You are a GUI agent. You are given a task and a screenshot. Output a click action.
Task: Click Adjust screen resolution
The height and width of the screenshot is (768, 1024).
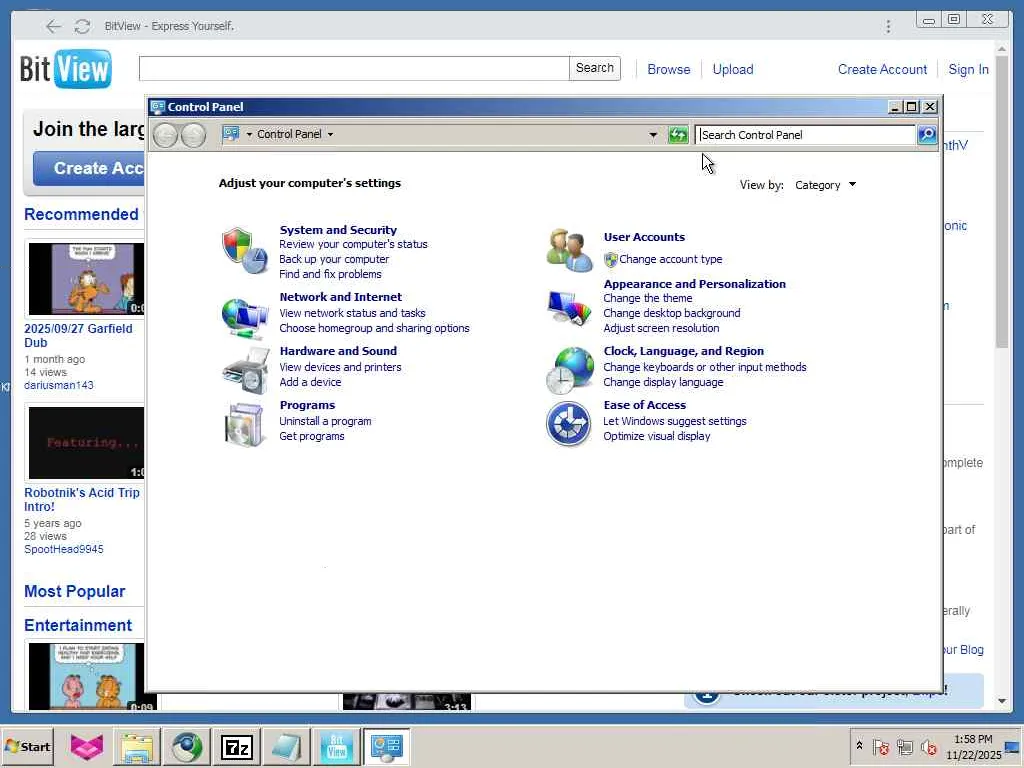(661, 328)
